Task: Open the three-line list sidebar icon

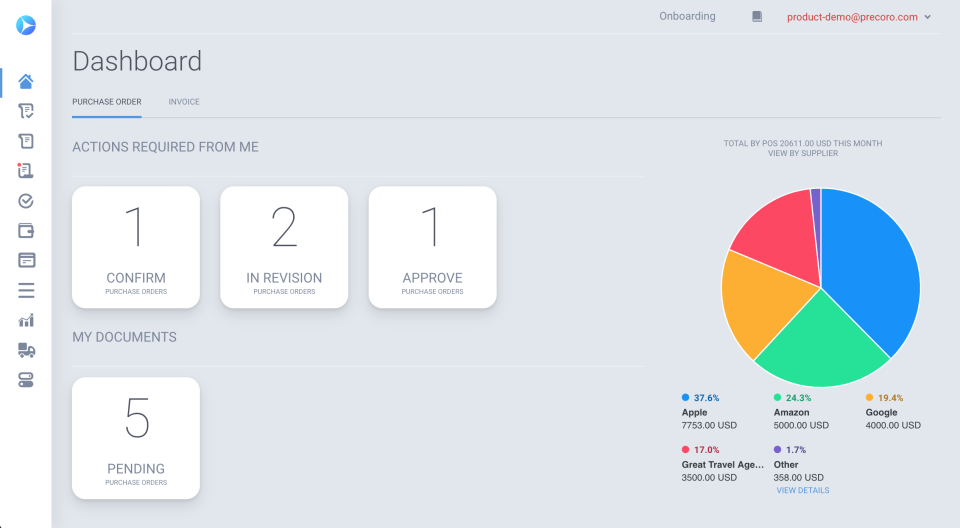Action: [26, 290]
